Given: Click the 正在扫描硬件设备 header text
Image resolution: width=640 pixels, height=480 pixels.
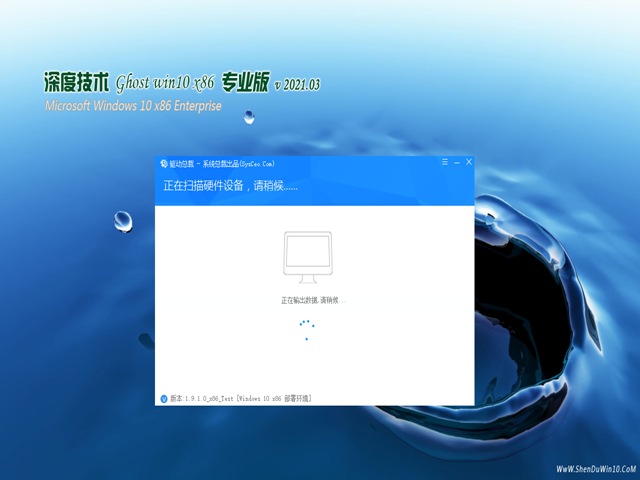Looking at the screenshot, I should pyautogui.click(x=230, y=186).
